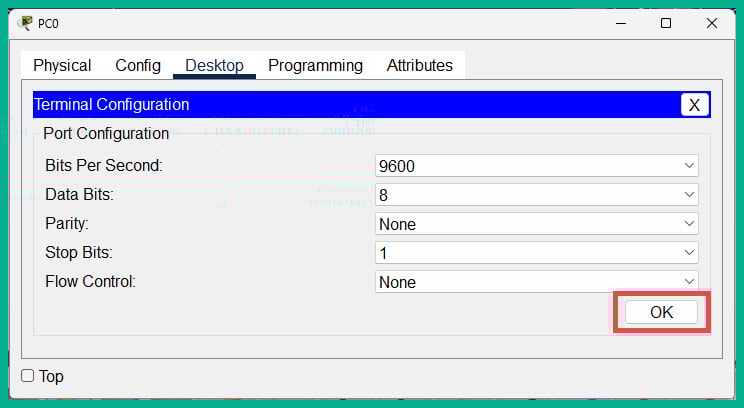Open the Bits Per Second dropdown
The height and width of the screenshot is (408, 744).
click(536, 166)
